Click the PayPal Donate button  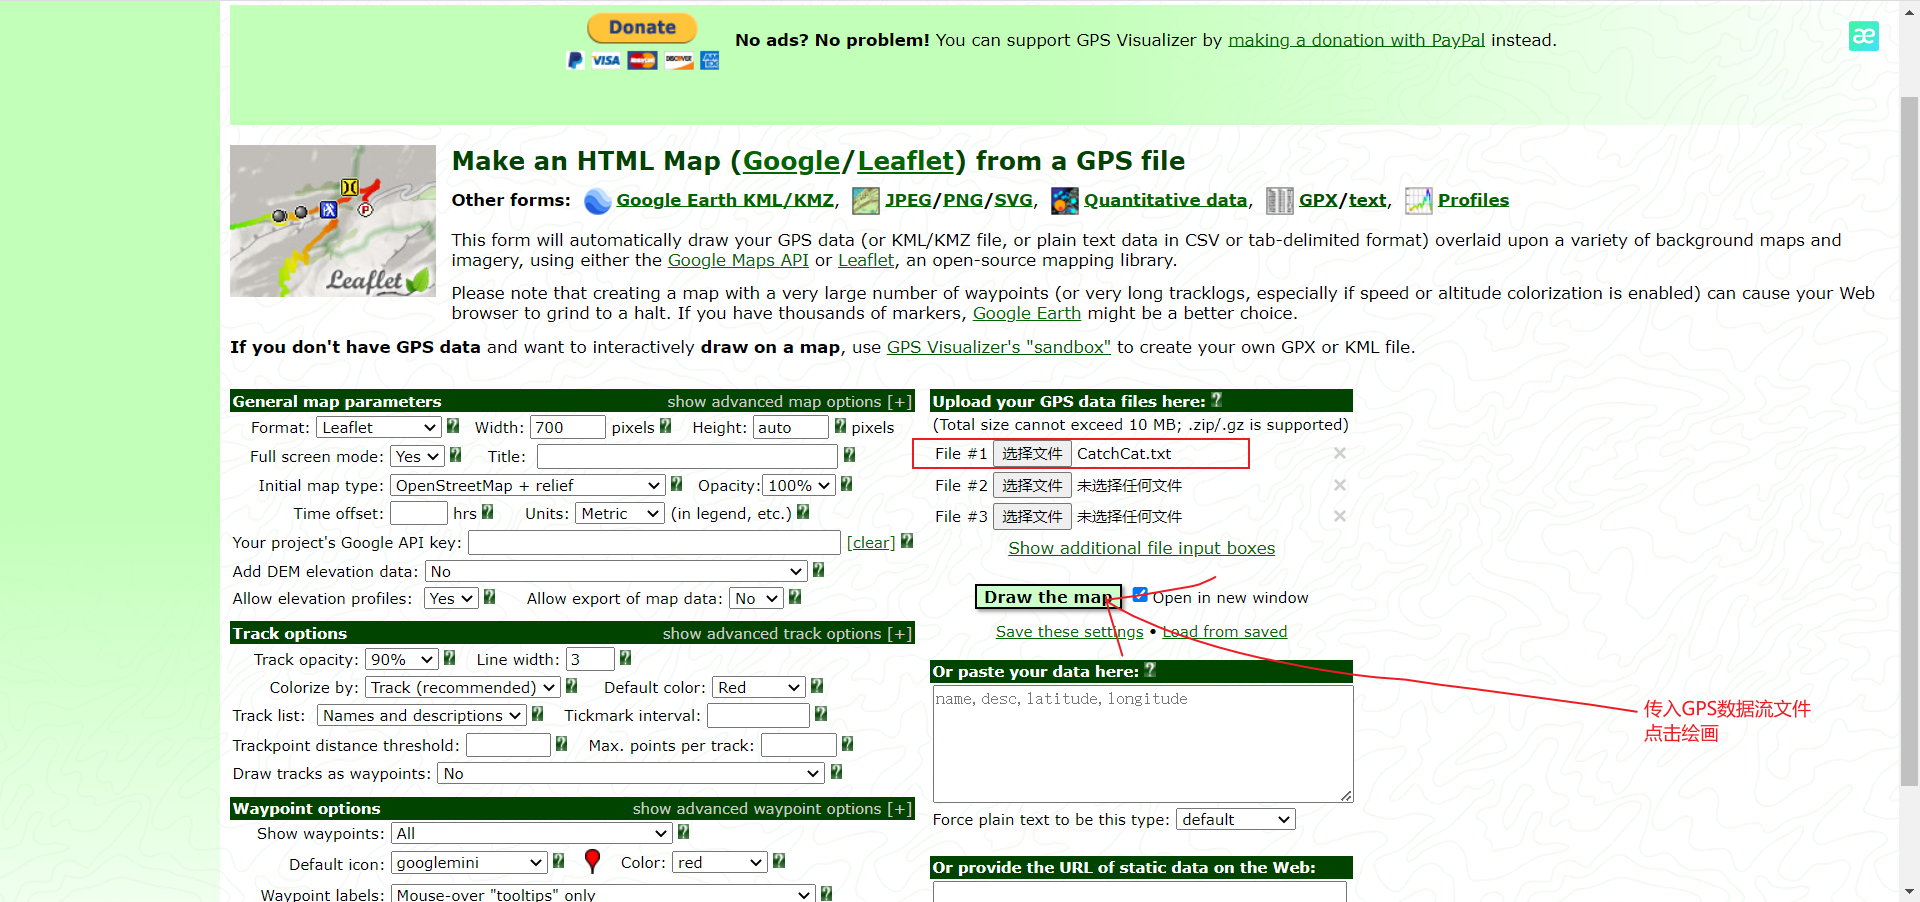click(641, 27)
